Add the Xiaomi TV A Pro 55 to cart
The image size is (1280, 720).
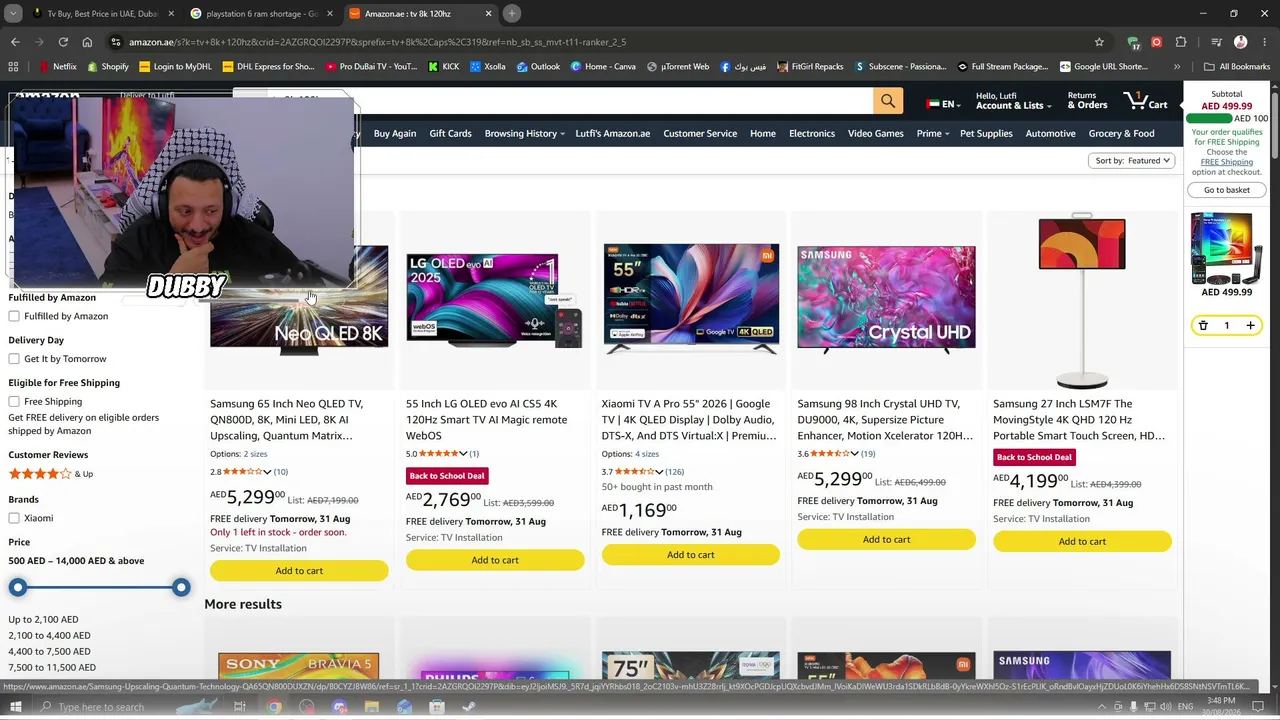click(691, 555)
